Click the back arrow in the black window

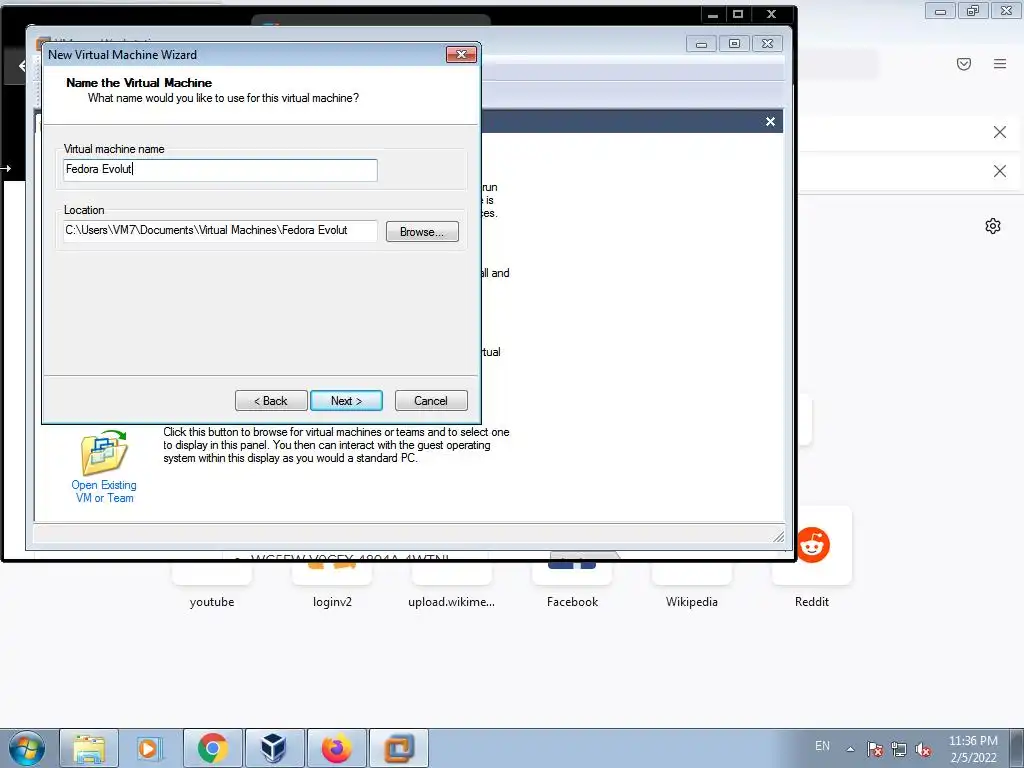(x=22, y=66)
